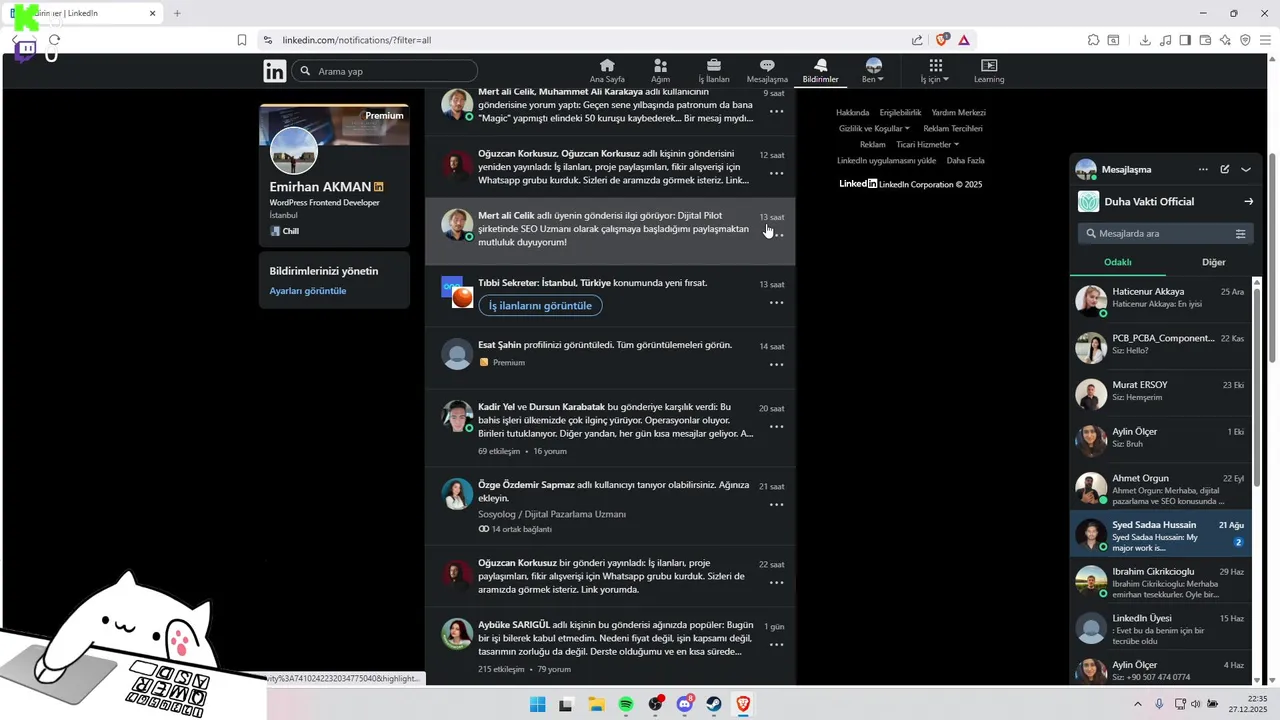The height and width of the screenshot is (720, 1280).
Task: Open Emirhan AKMAN profile name
Action: click(x=320, y=187)
